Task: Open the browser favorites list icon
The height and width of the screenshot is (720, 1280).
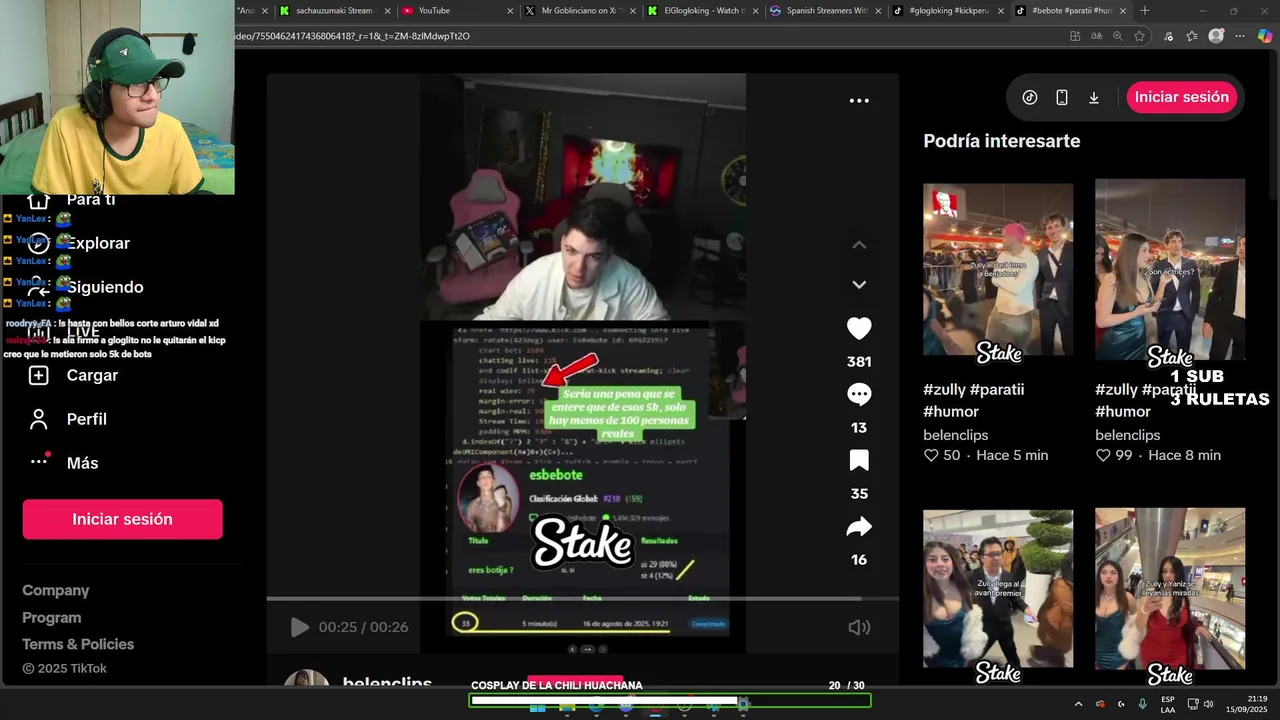Action: [x=1192, y=36]
